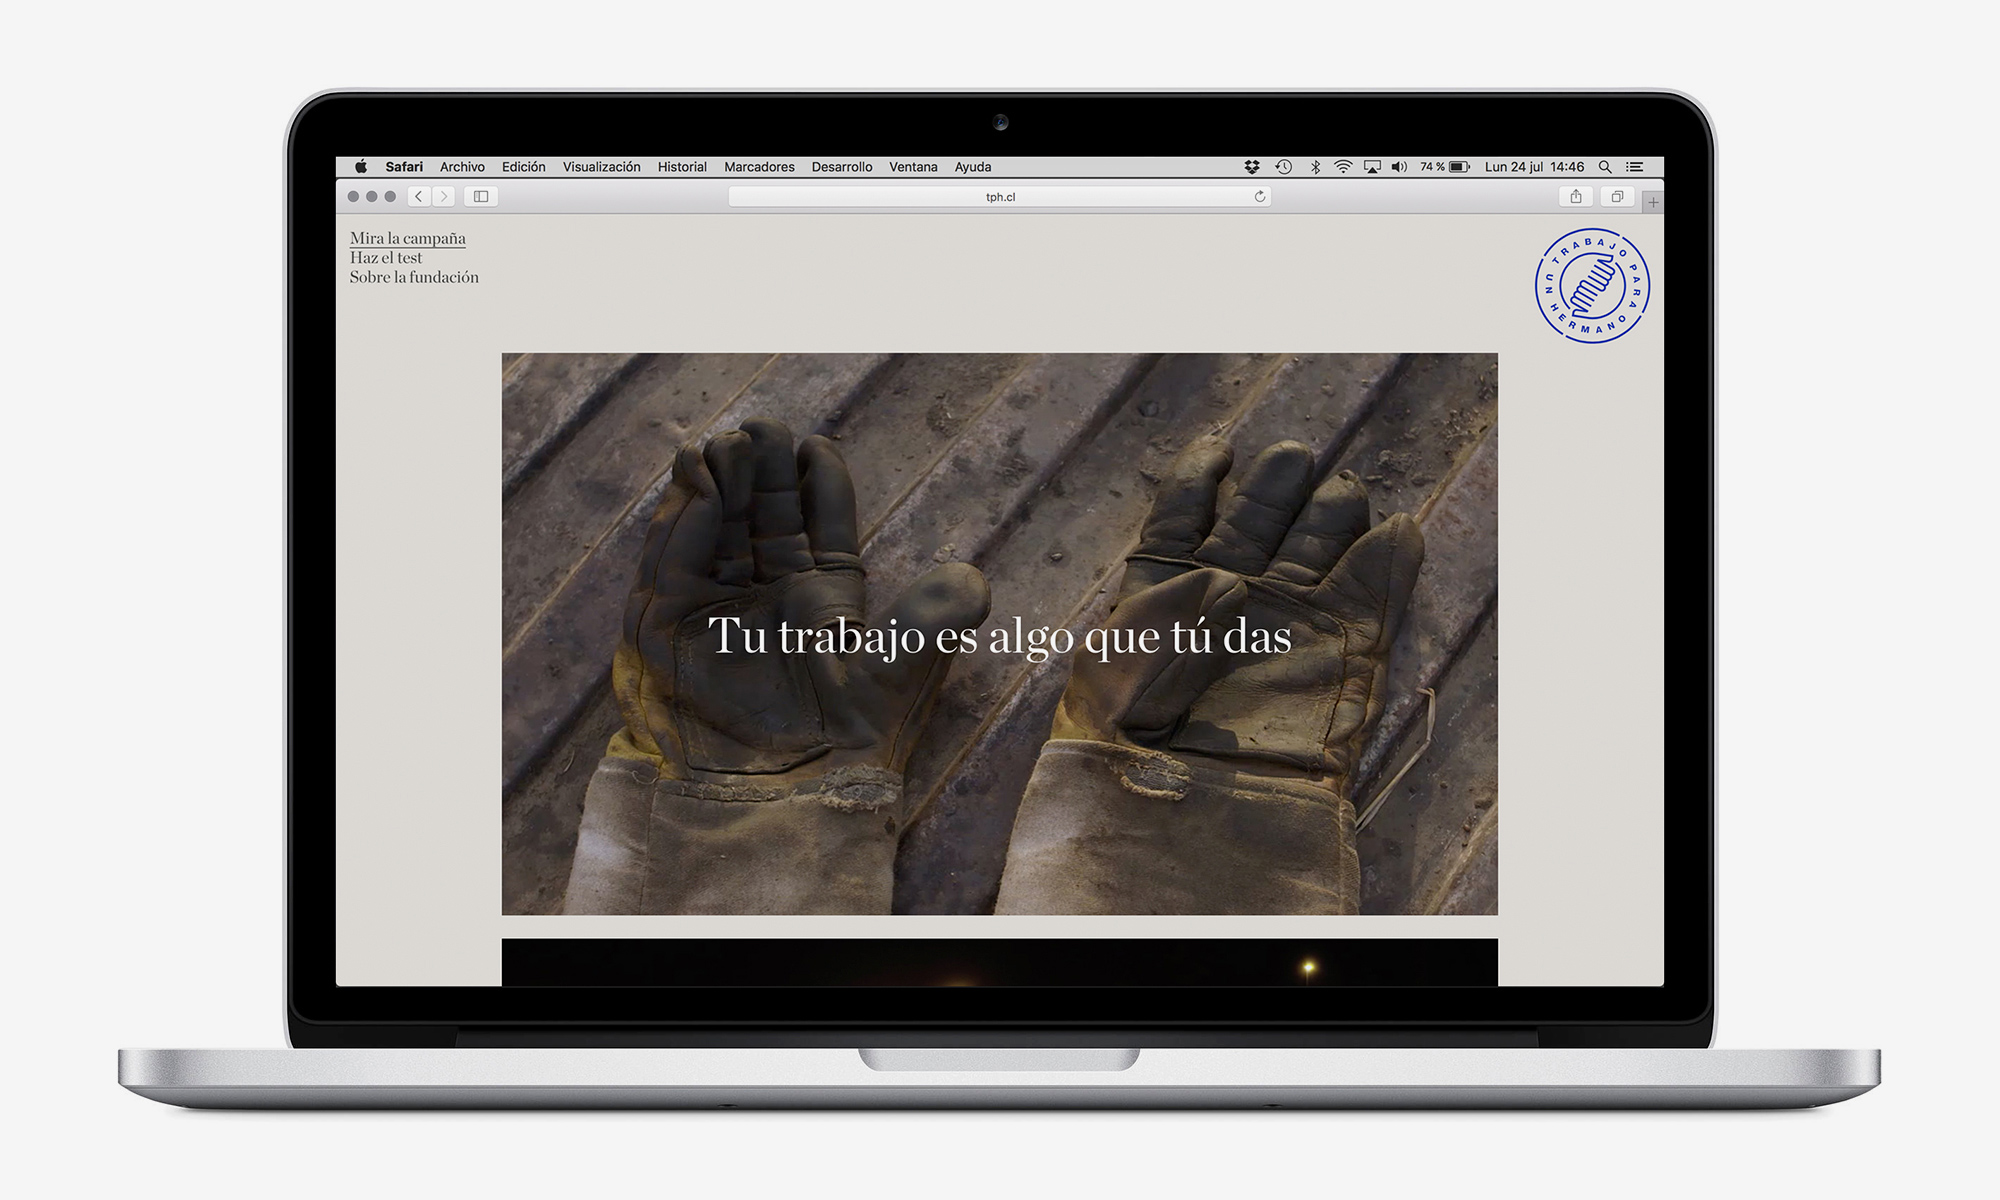Toggle the Safari sidebar button
The width and height of the screenshot is (2000, 1200).
(481, 197)
